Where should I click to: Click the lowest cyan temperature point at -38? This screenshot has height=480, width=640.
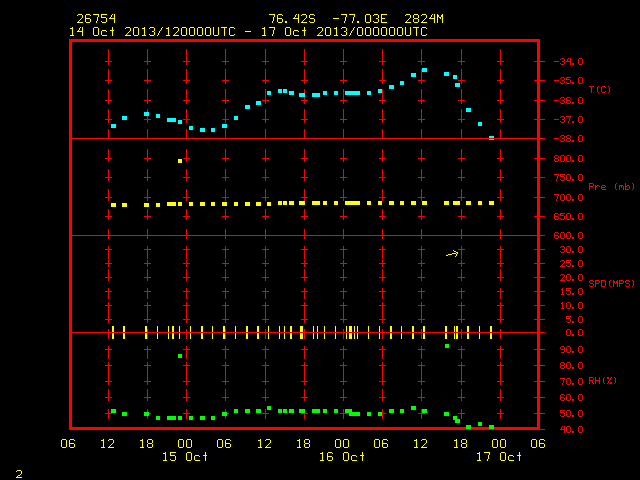click(x=491, y=138)
